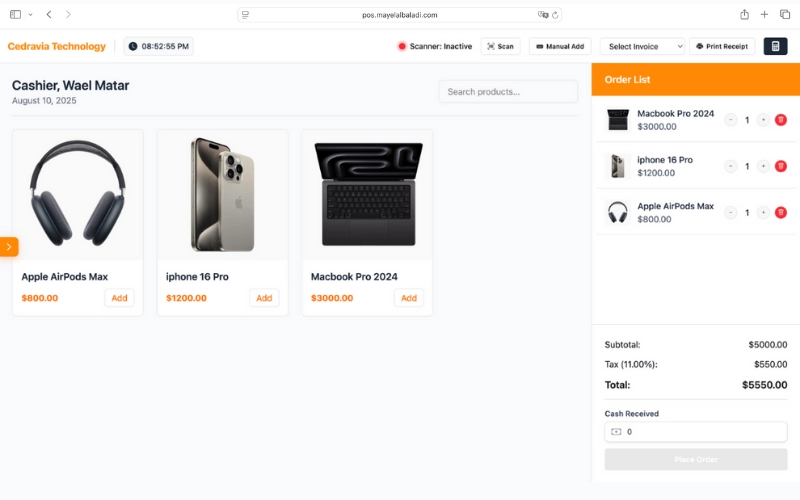Focus the Search products field
Viewport: 800px width, 500px height.
point(508,92)
